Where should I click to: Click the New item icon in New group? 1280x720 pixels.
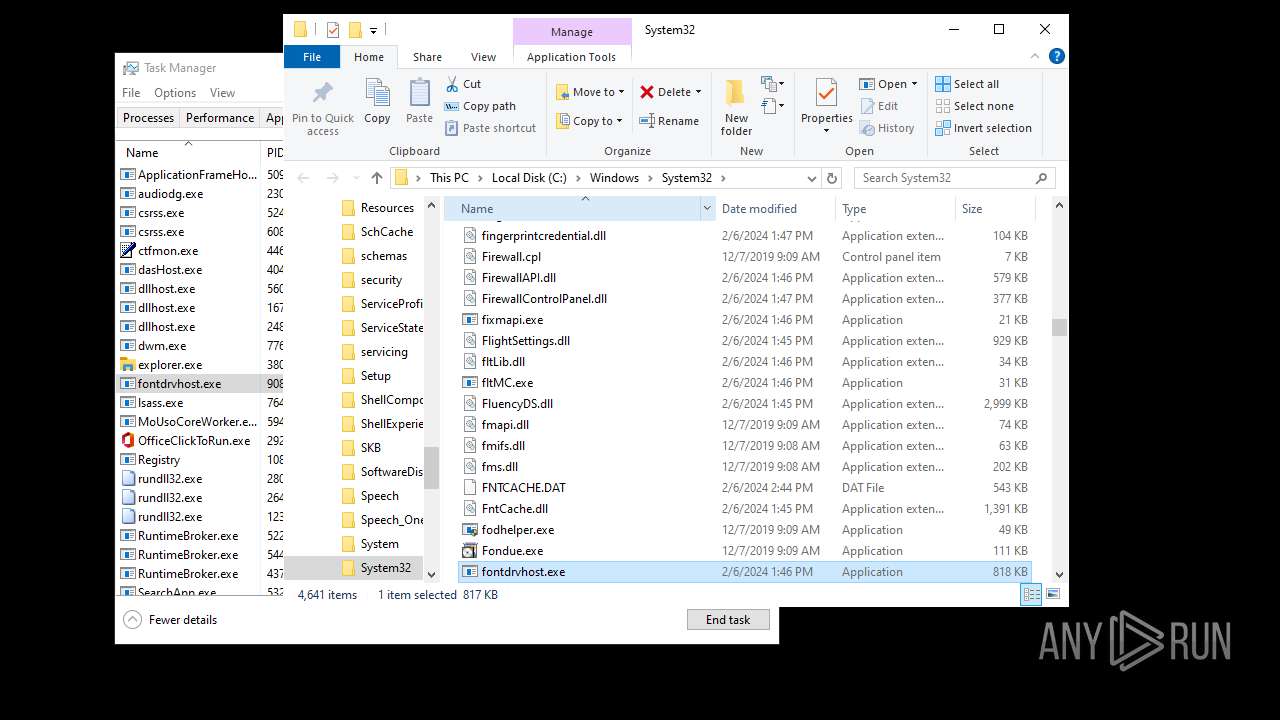[771, 84]
